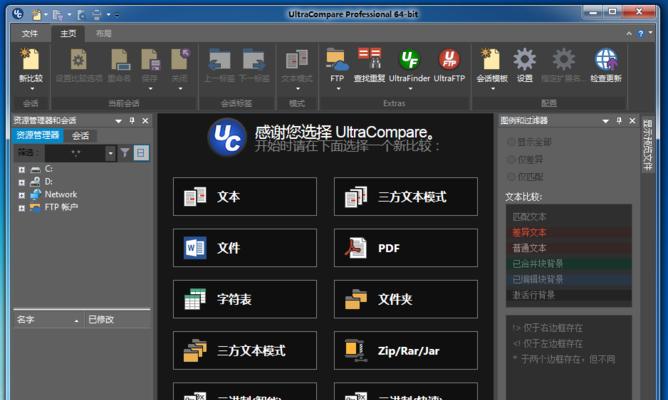The height and width of the screenshot is (400, 668).
Task: Start a Zip/Rar/Jar archive comparison
Action: tap(406, 351)
